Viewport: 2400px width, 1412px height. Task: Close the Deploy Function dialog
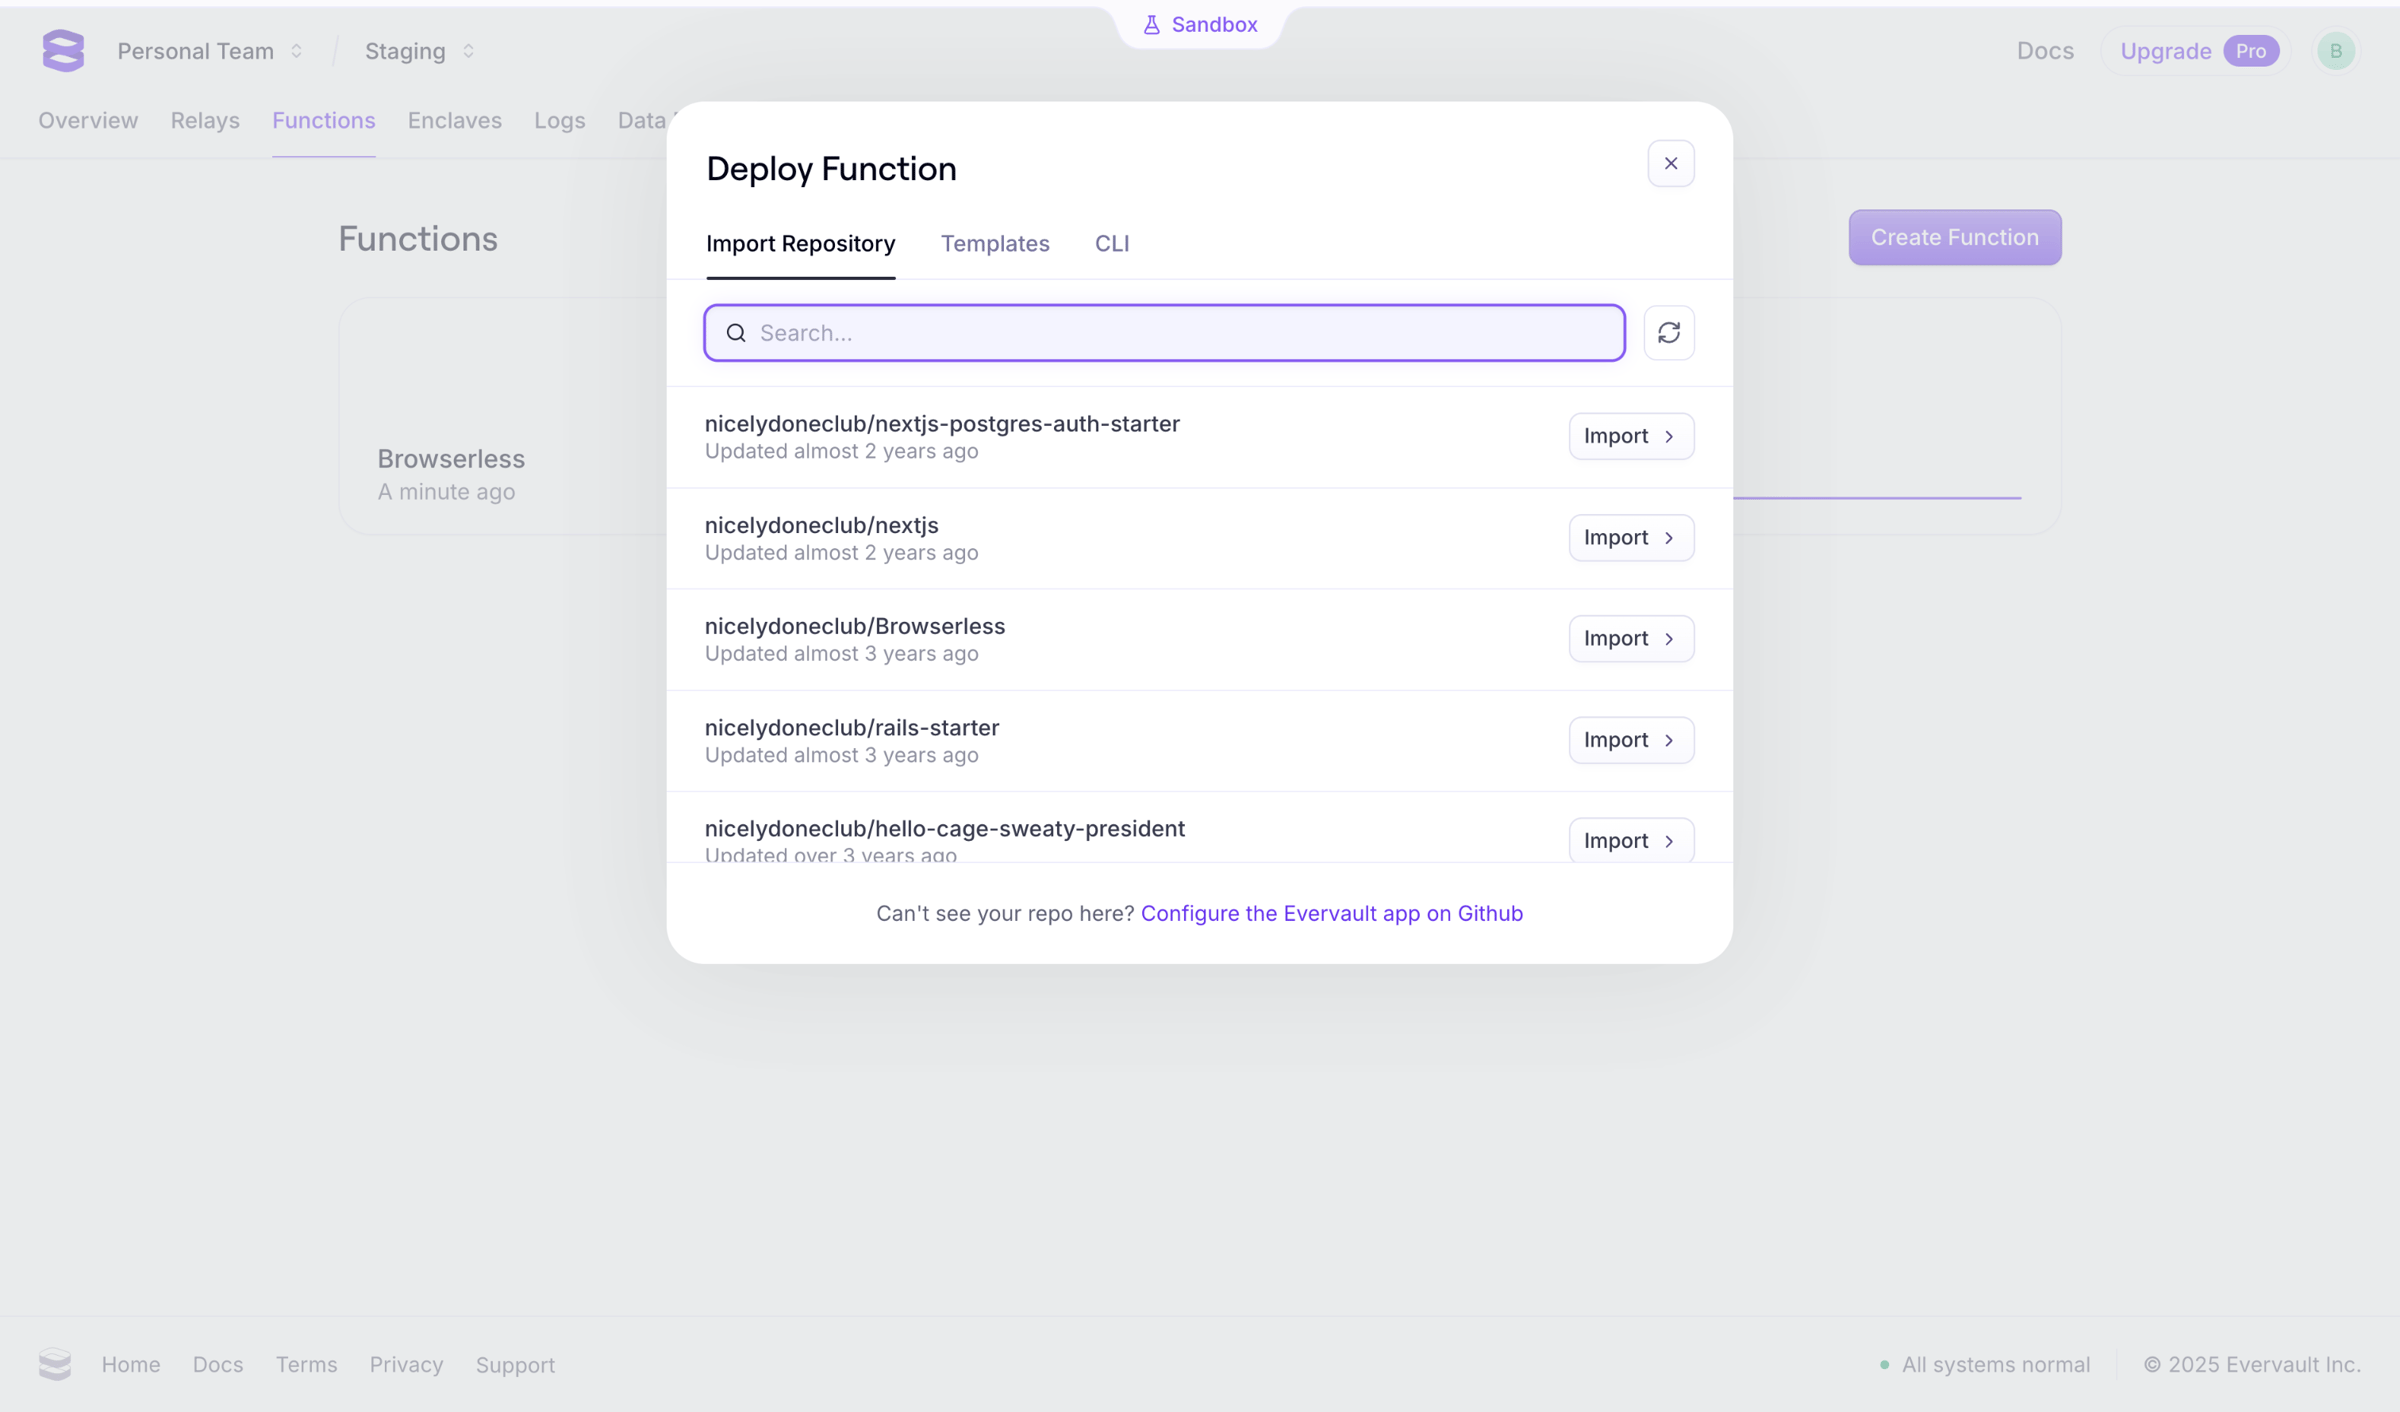[1670, 164]
